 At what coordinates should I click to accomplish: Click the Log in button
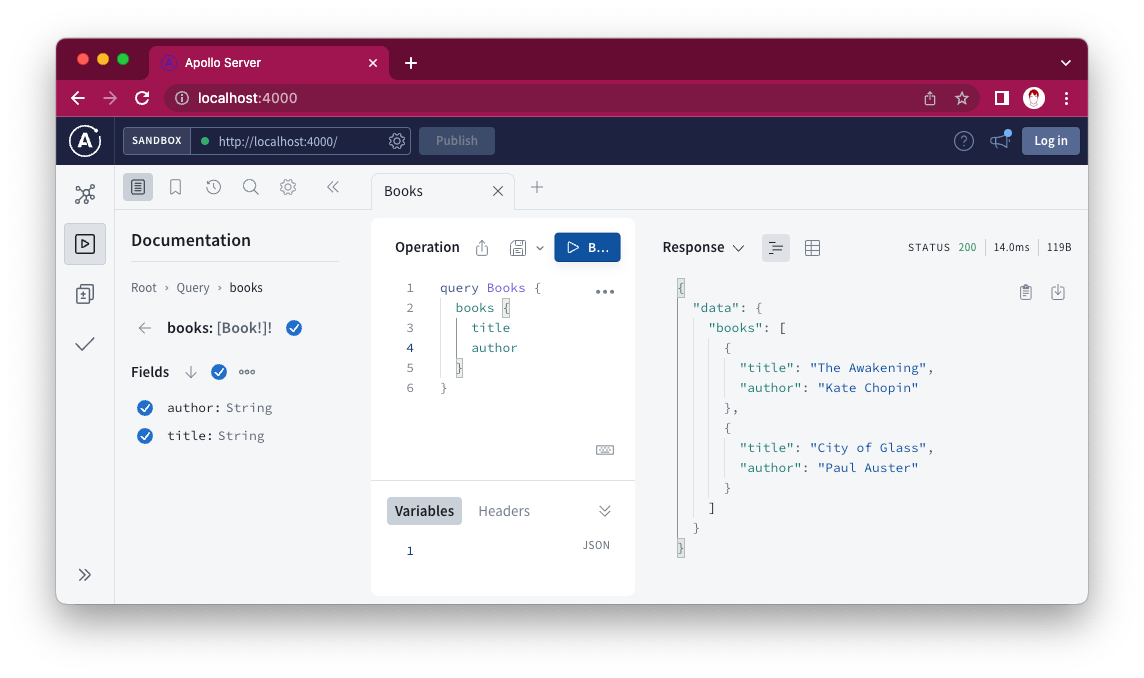coord(1051,141)
